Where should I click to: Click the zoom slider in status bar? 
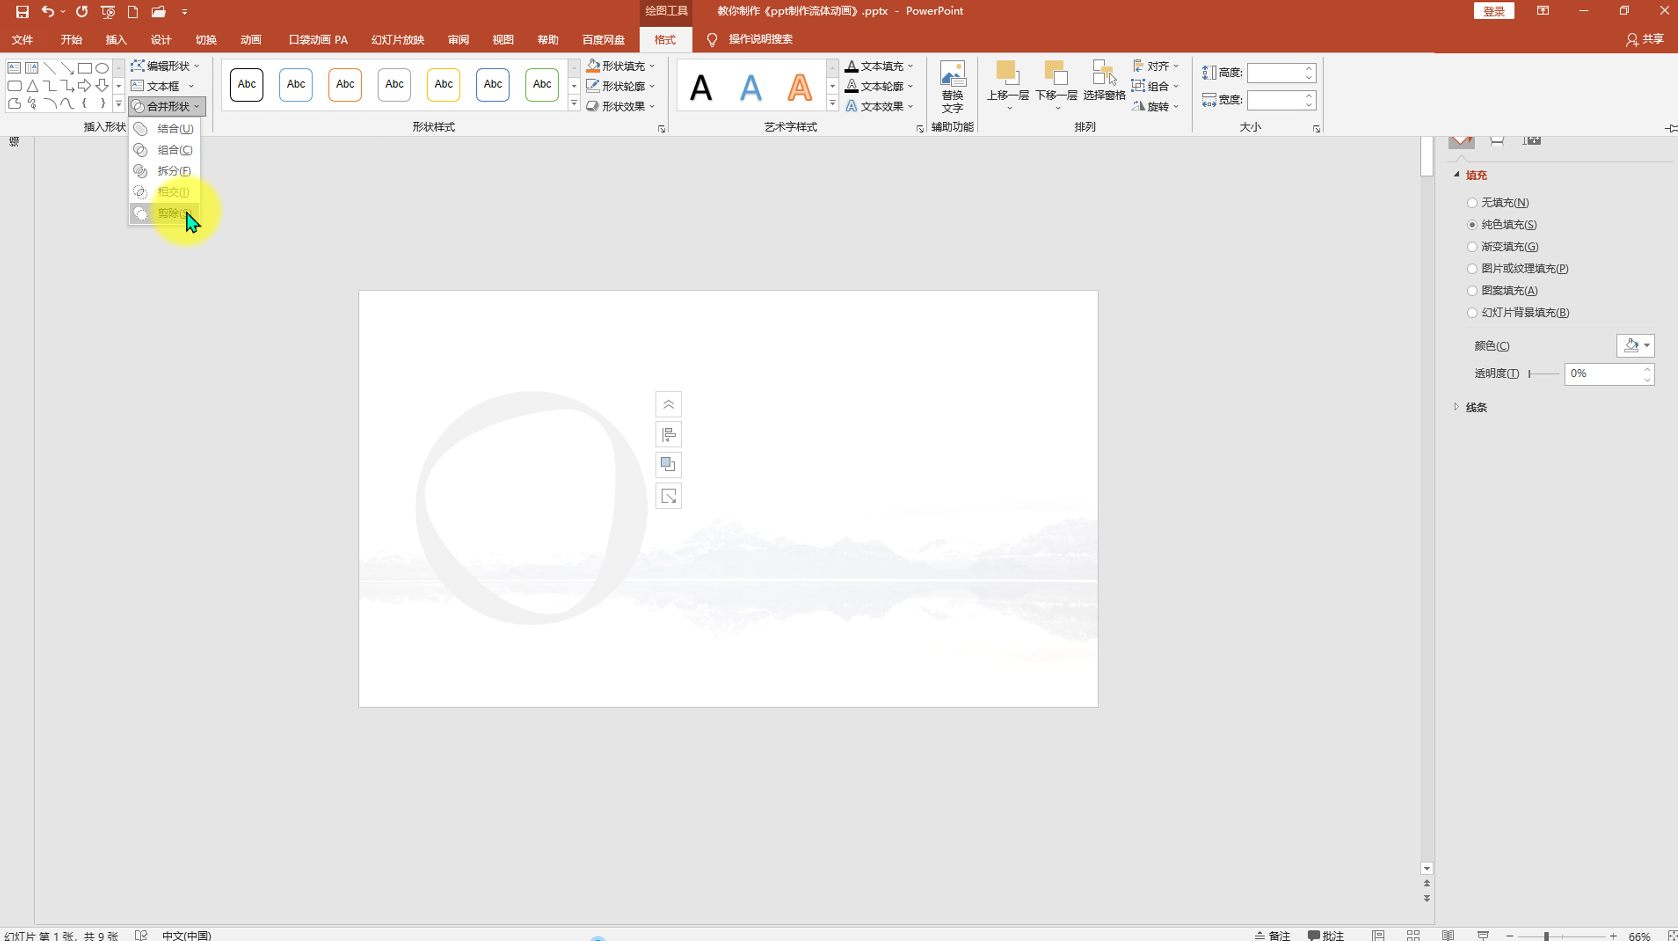[x=1561, y=936]
